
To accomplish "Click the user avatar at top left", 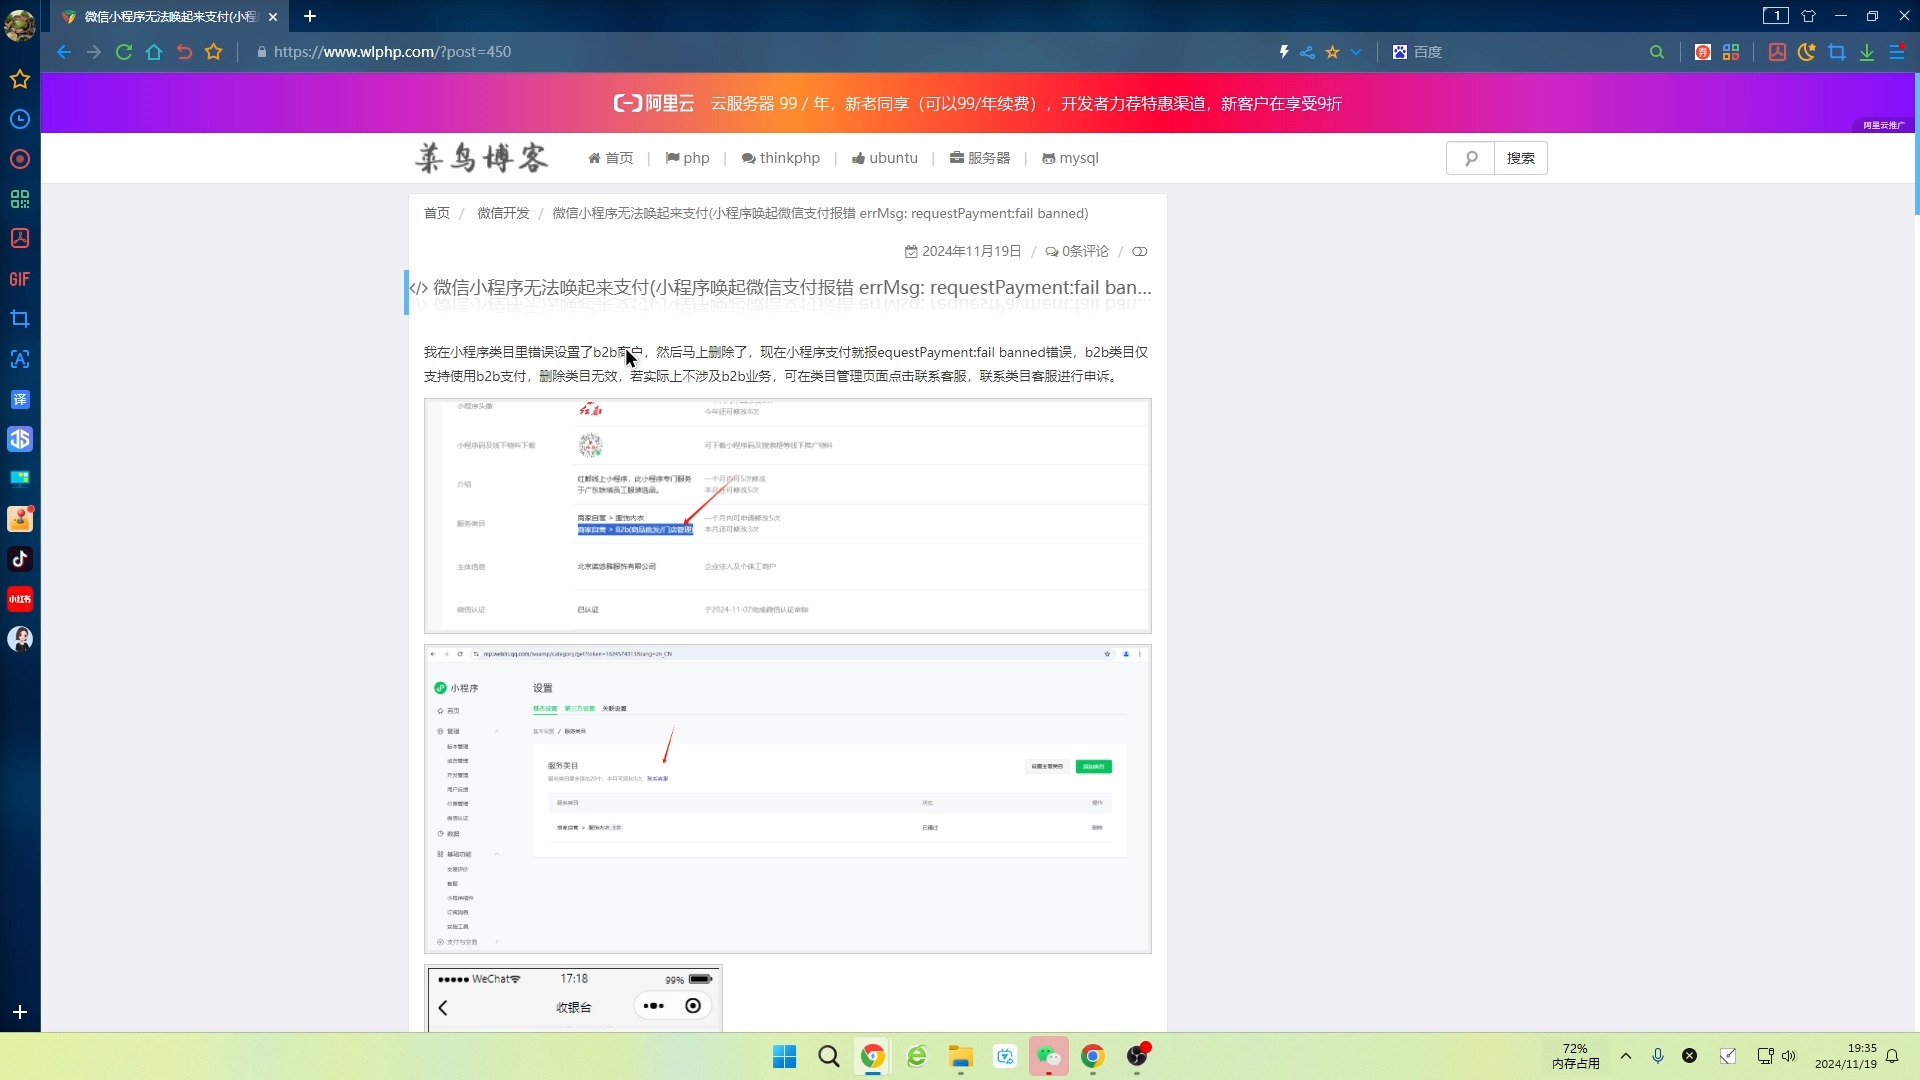I will [20, 24].
